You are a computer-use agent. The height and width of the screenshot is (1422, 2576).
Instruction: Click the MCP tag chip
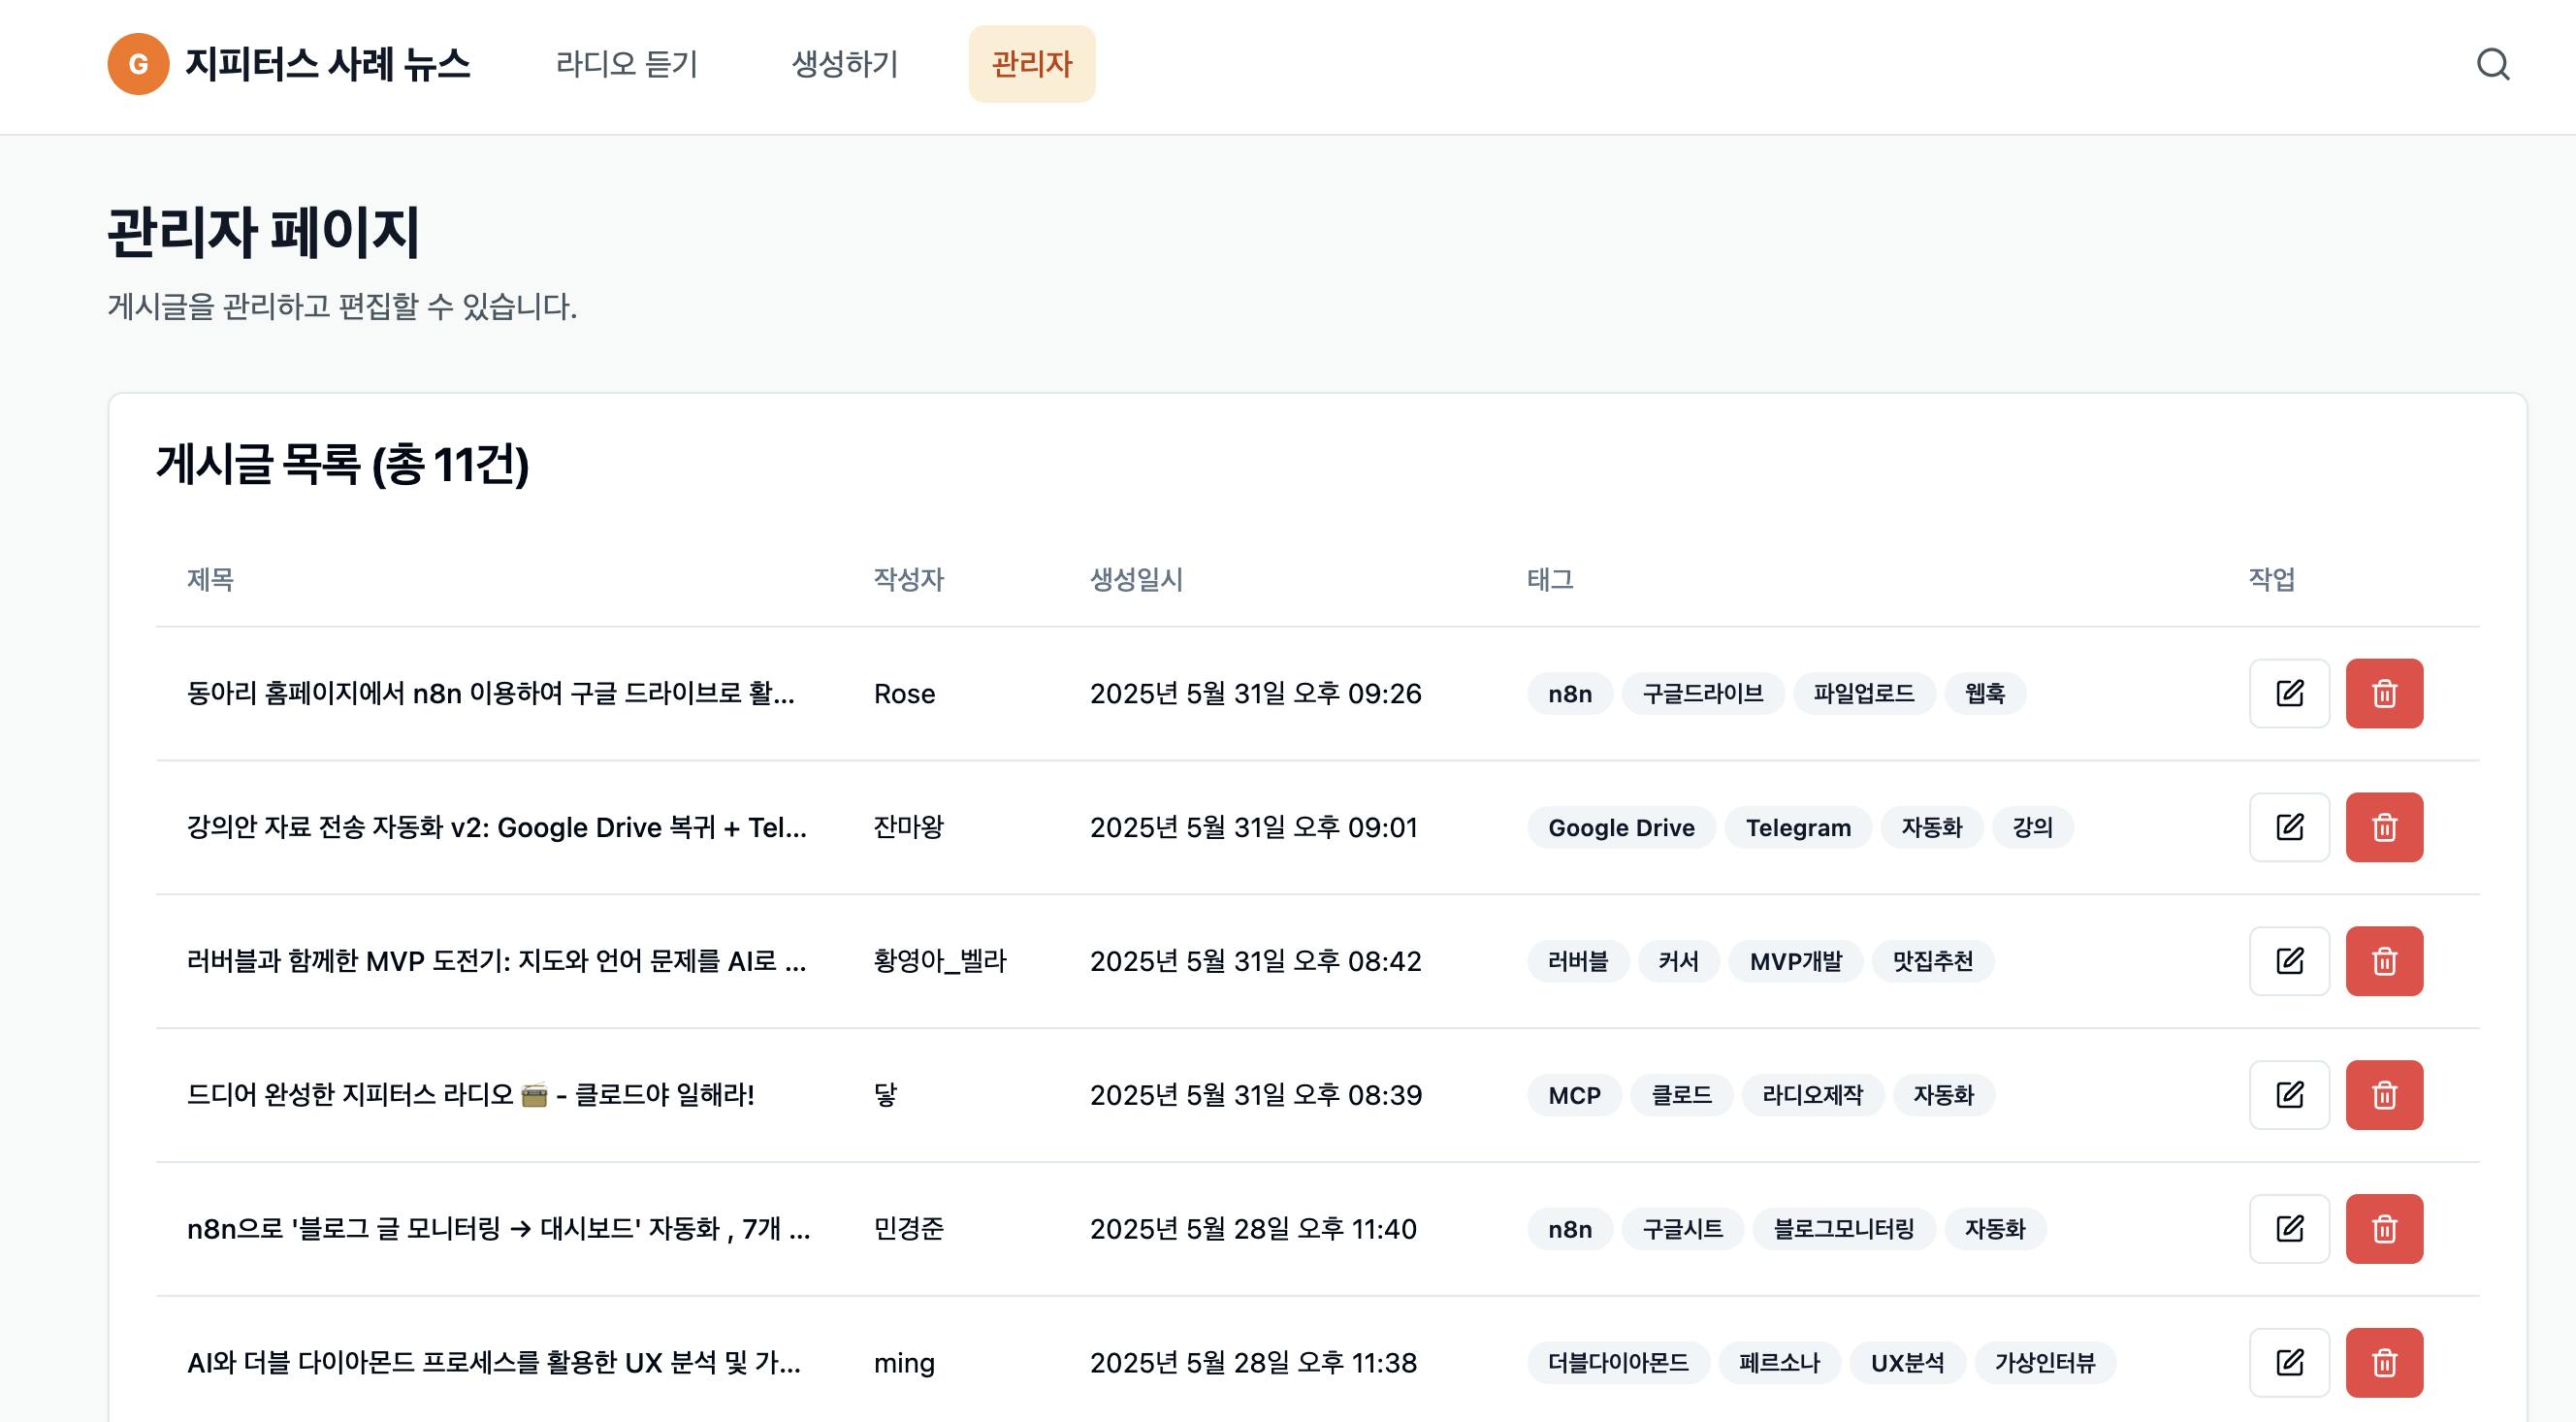point(1573,1095)
